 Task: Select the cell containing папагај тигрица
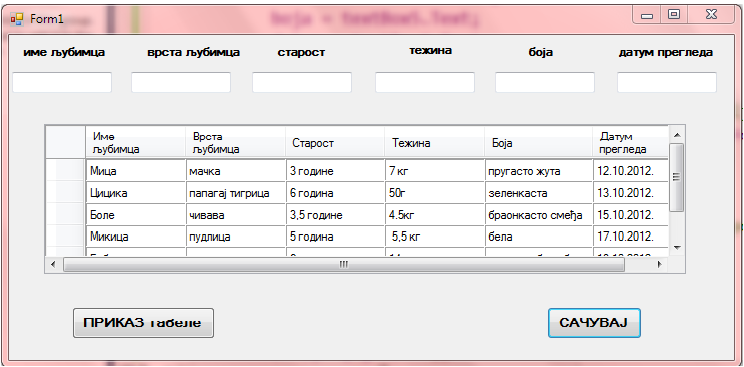point(236,193)
